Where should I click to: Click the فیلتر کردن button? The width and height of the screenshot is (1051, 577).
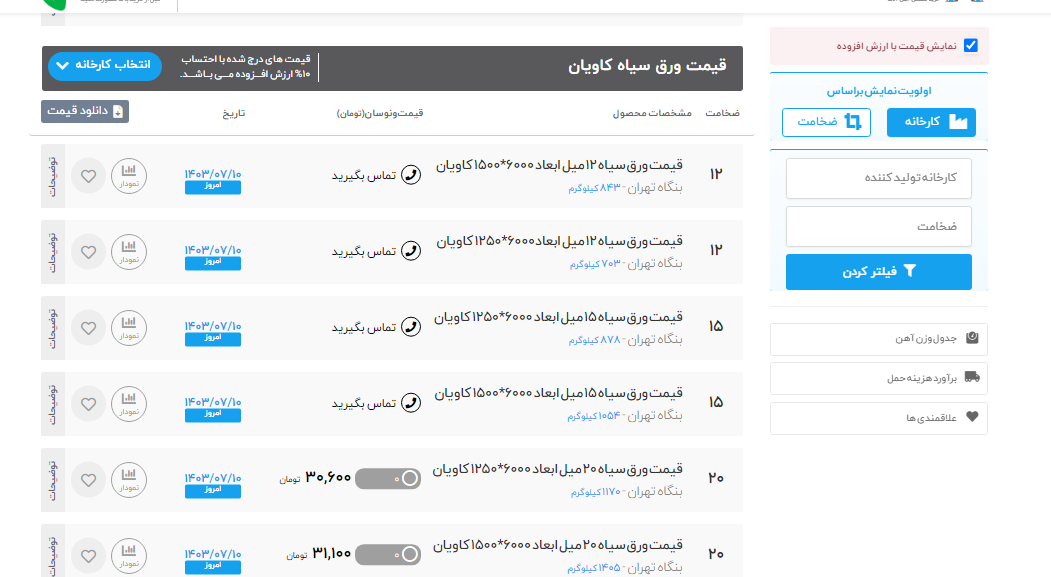tap(878, 271)
